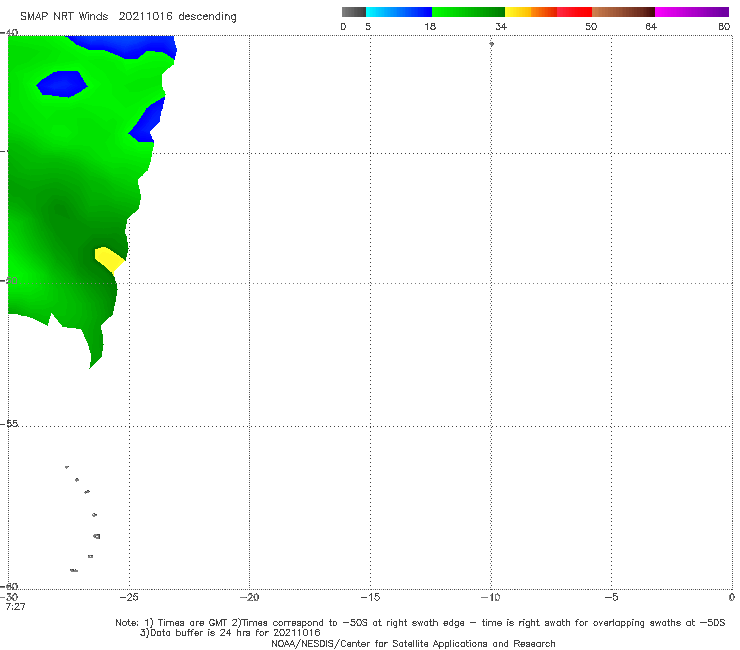Click the word "descending" in the title
740x650 pixels.
207,17
